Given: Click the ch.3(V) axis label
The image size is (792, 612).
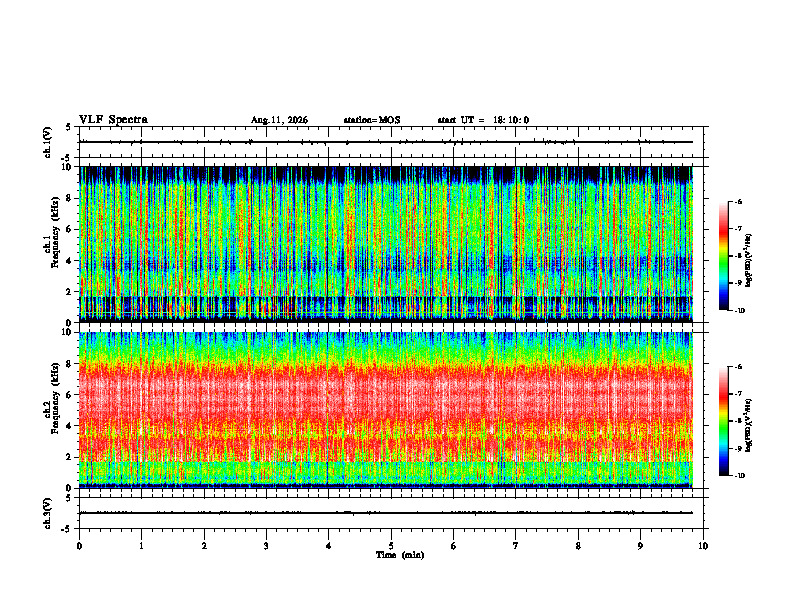Looking at the screenshot, I should coord(47,513).
